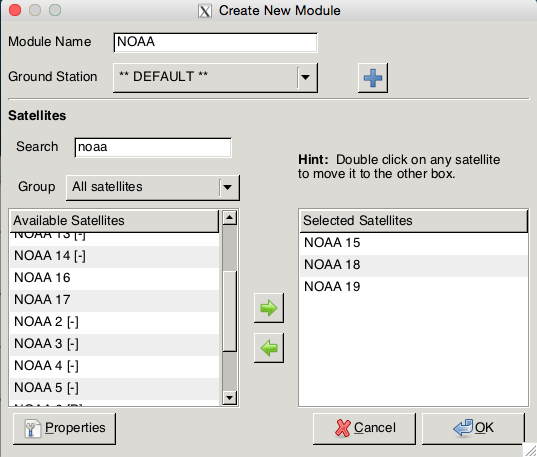Screen dimensions: 537x457
Task: Click scrollbar down arrow in available list
Action: [229, 398]
